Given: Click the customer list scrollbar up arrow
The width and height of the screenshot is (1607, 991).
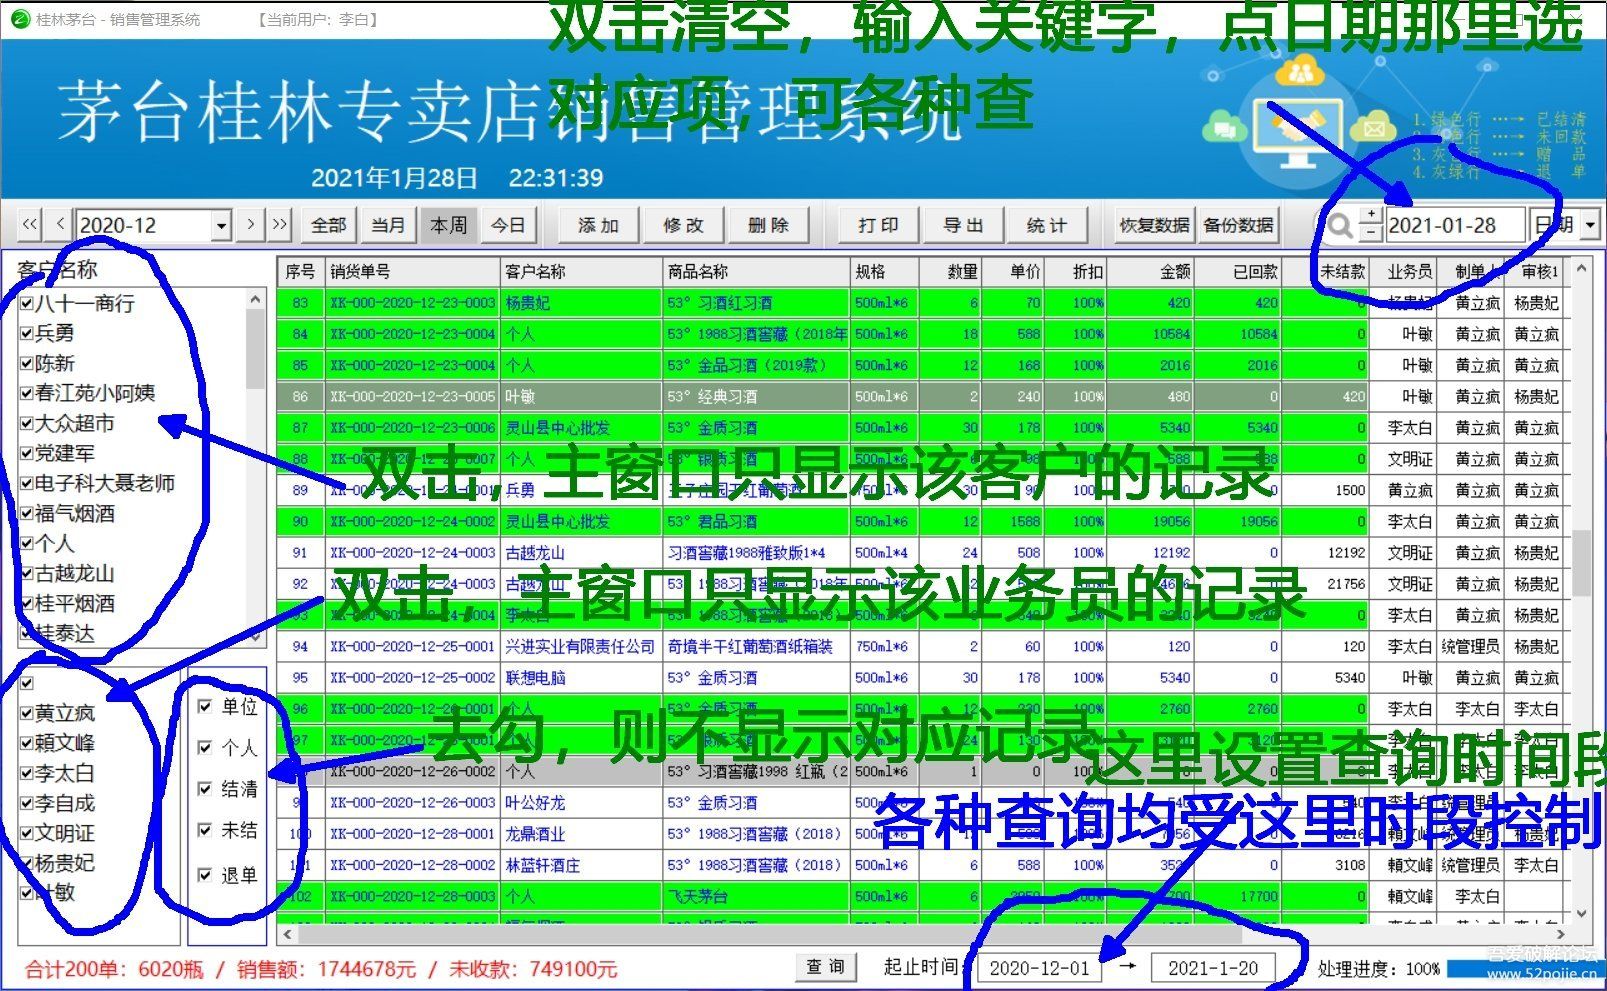Looking at the screenshot, I should 255,299.
